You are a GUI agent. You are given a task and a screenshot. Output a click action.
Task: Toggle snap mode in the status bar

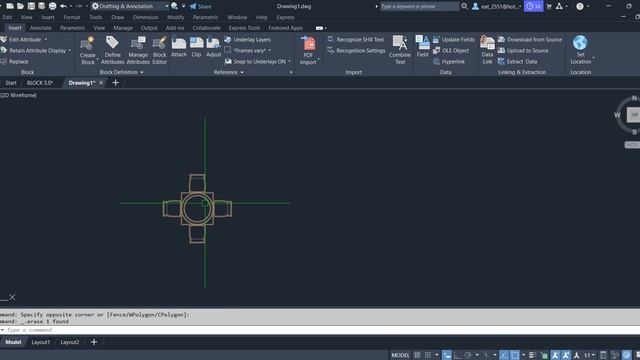tap(428, 355)
